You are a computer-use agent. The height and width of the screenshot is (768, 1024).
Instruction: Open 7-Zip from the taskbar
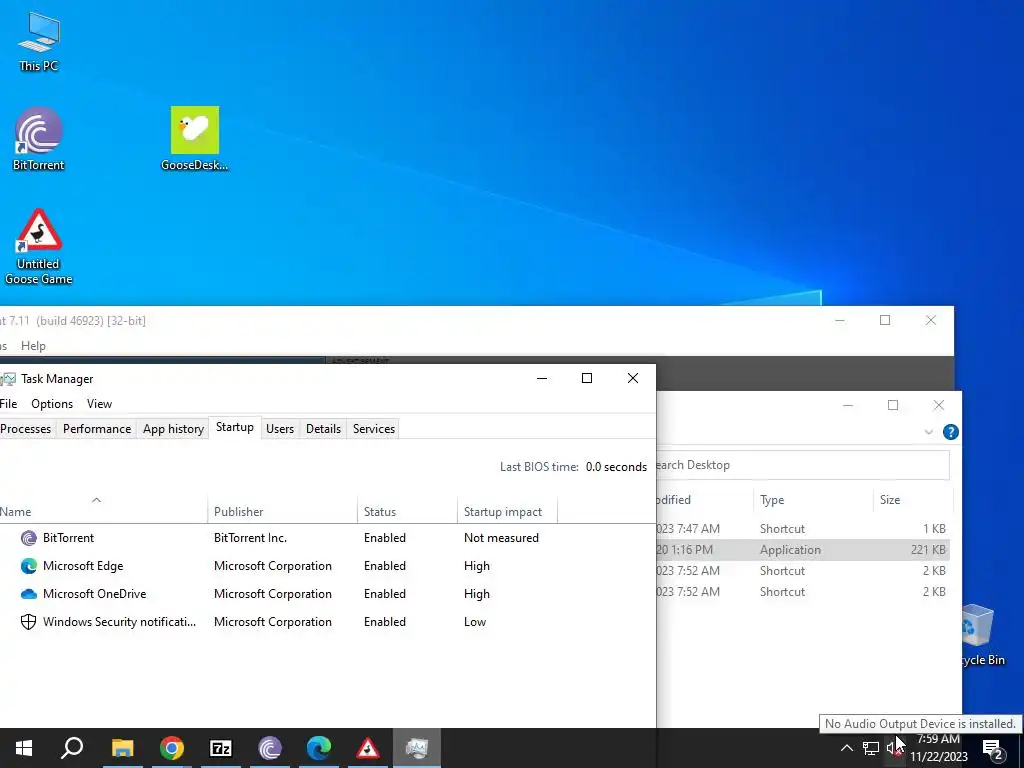pos(221,748)
